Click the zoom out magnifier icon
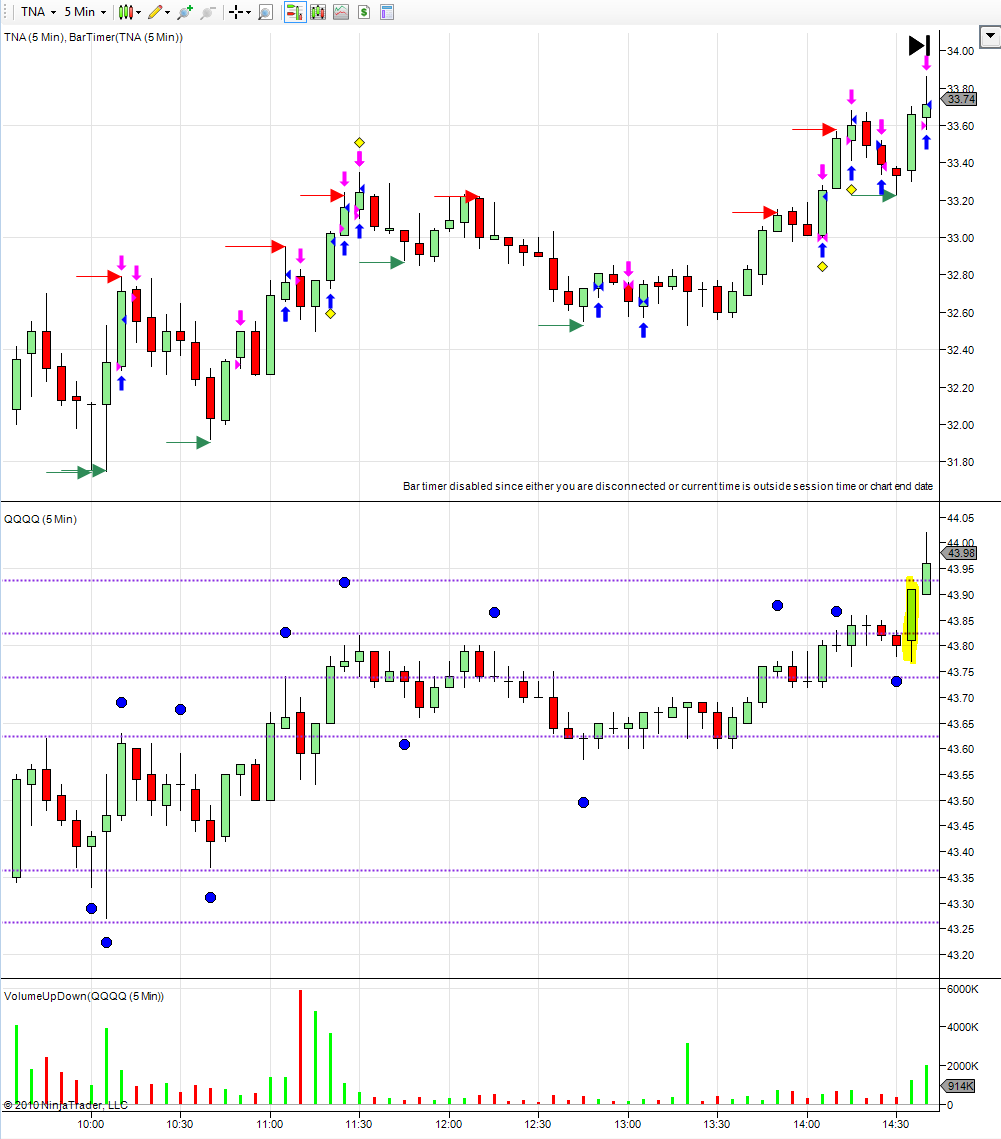This screenshot has height=1139, width=1001. [208, 12]
